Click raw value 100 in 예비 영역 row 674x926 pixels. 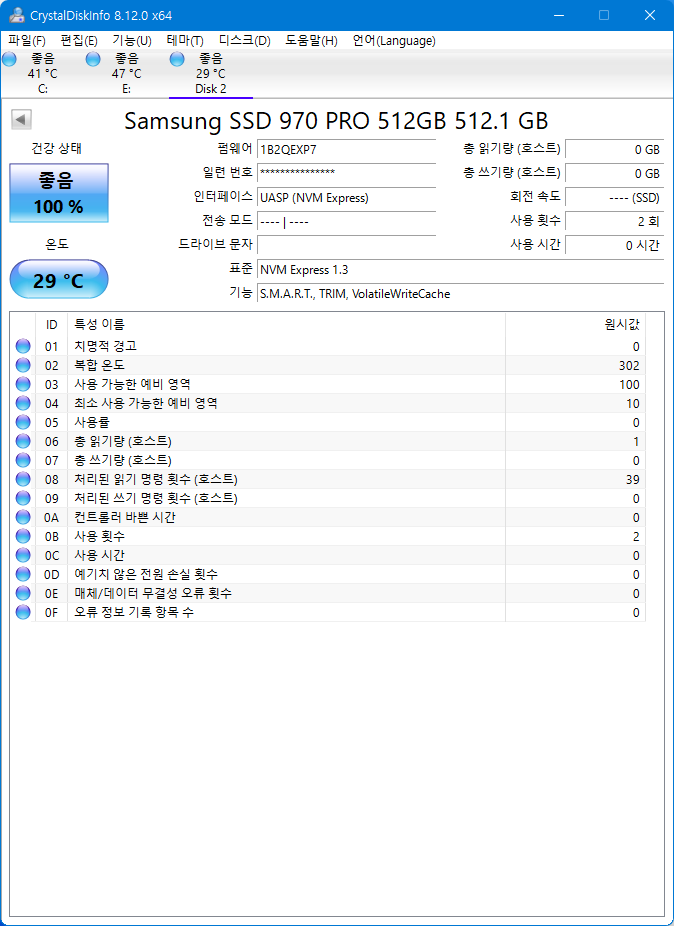click(x=629, y=384)
